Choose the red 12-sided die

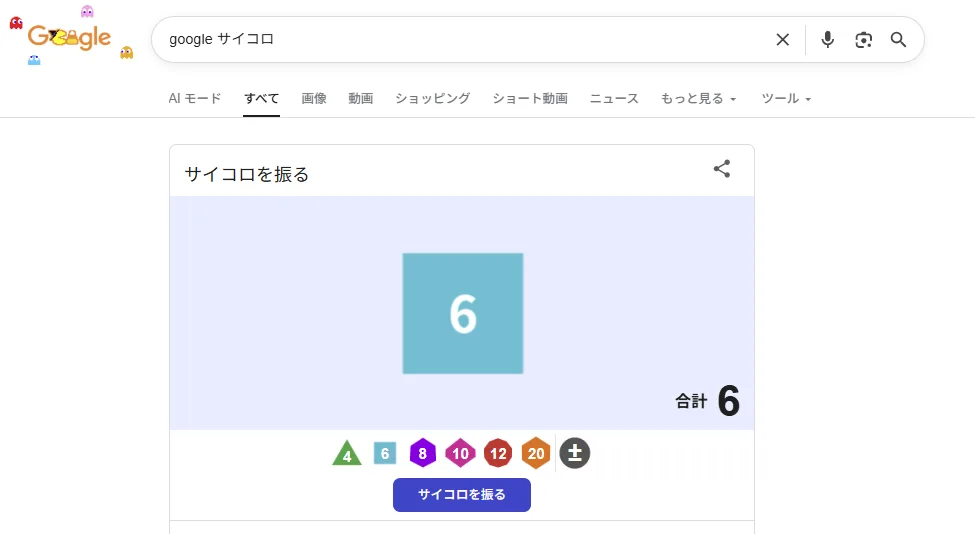pyautogui.click(x=498, y=453)
